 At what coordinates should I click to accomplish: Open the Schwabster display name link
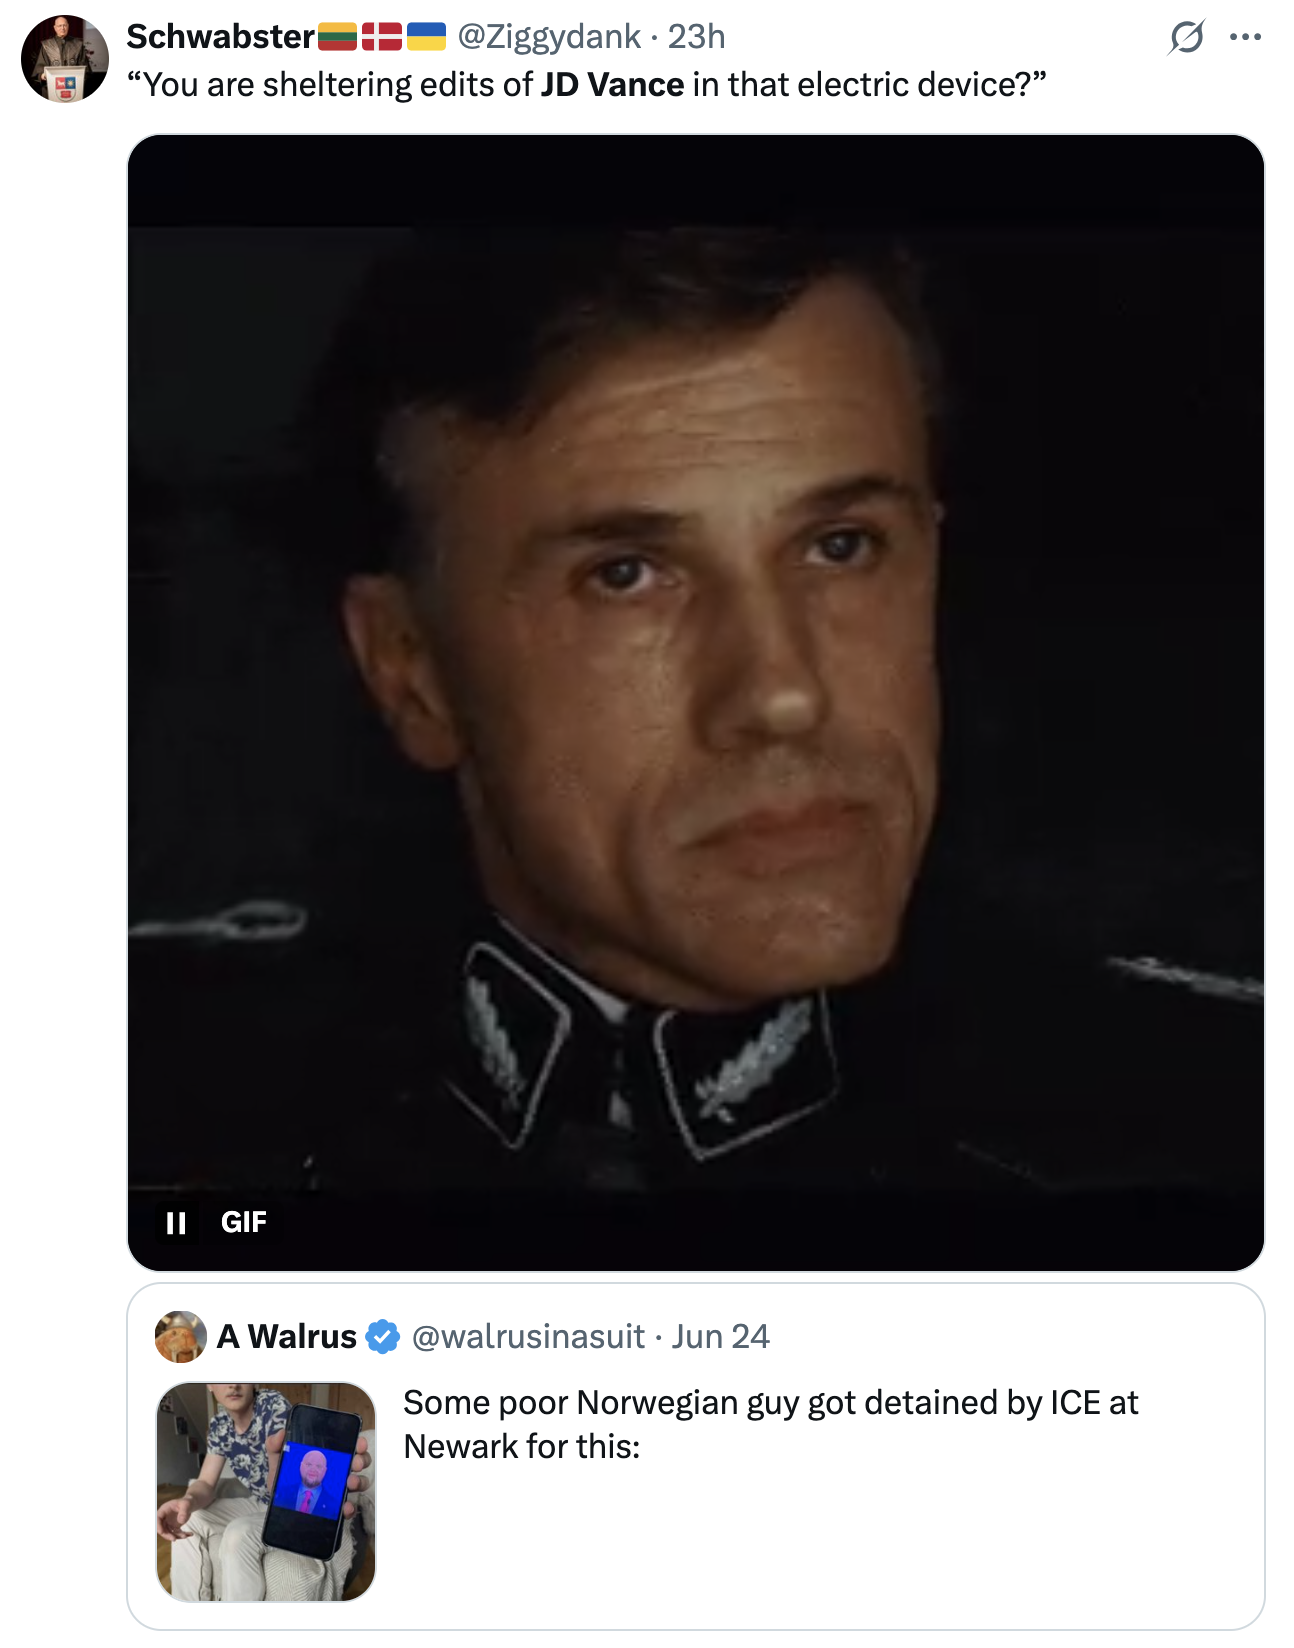[x=220, y=37]
